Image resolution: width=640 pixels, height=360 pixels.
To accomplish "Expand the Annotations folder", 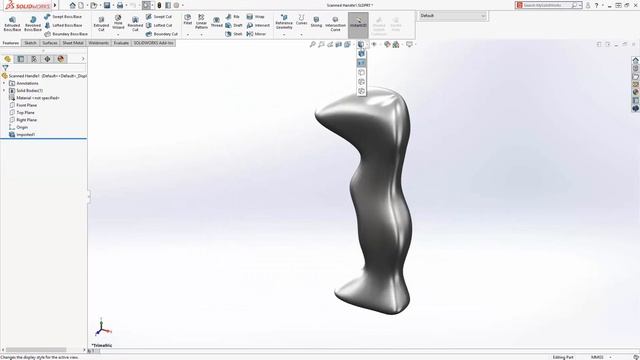I will pyautogui.click(x=4, y=83).
